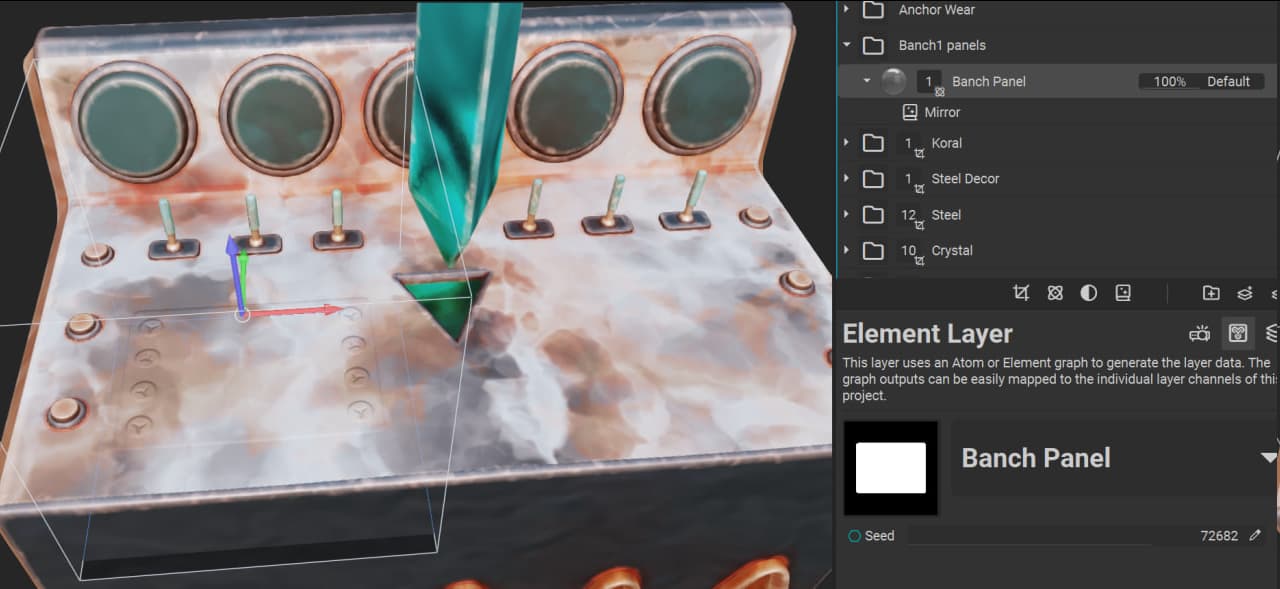Click the add layer stack icon
This screenshot has width=1280, height=589.
tap(1245, 293)
